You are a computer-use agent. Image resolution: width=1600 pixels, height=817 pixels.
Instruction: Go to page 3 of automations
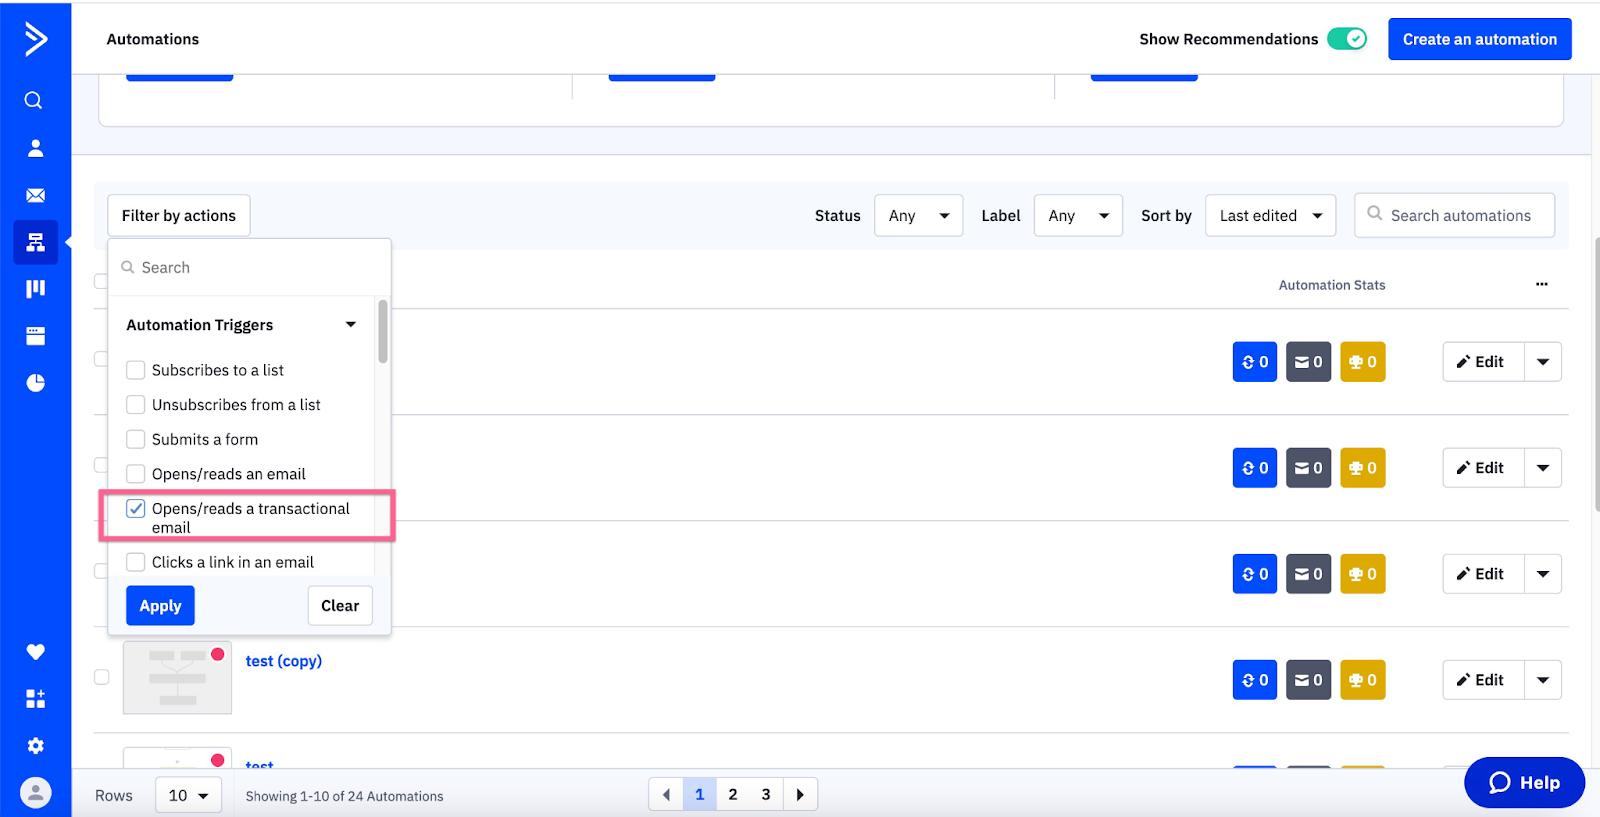tap(766, 795)
